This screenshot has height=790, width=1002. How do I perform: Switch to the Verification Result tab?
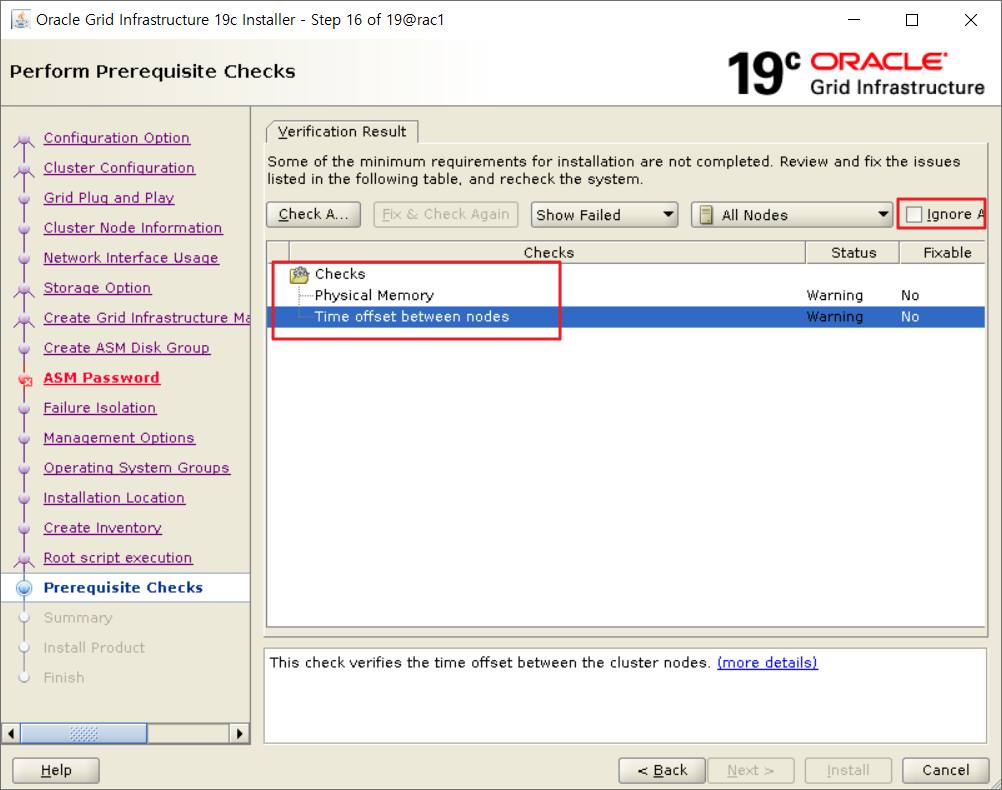click(x=342, y=132)
